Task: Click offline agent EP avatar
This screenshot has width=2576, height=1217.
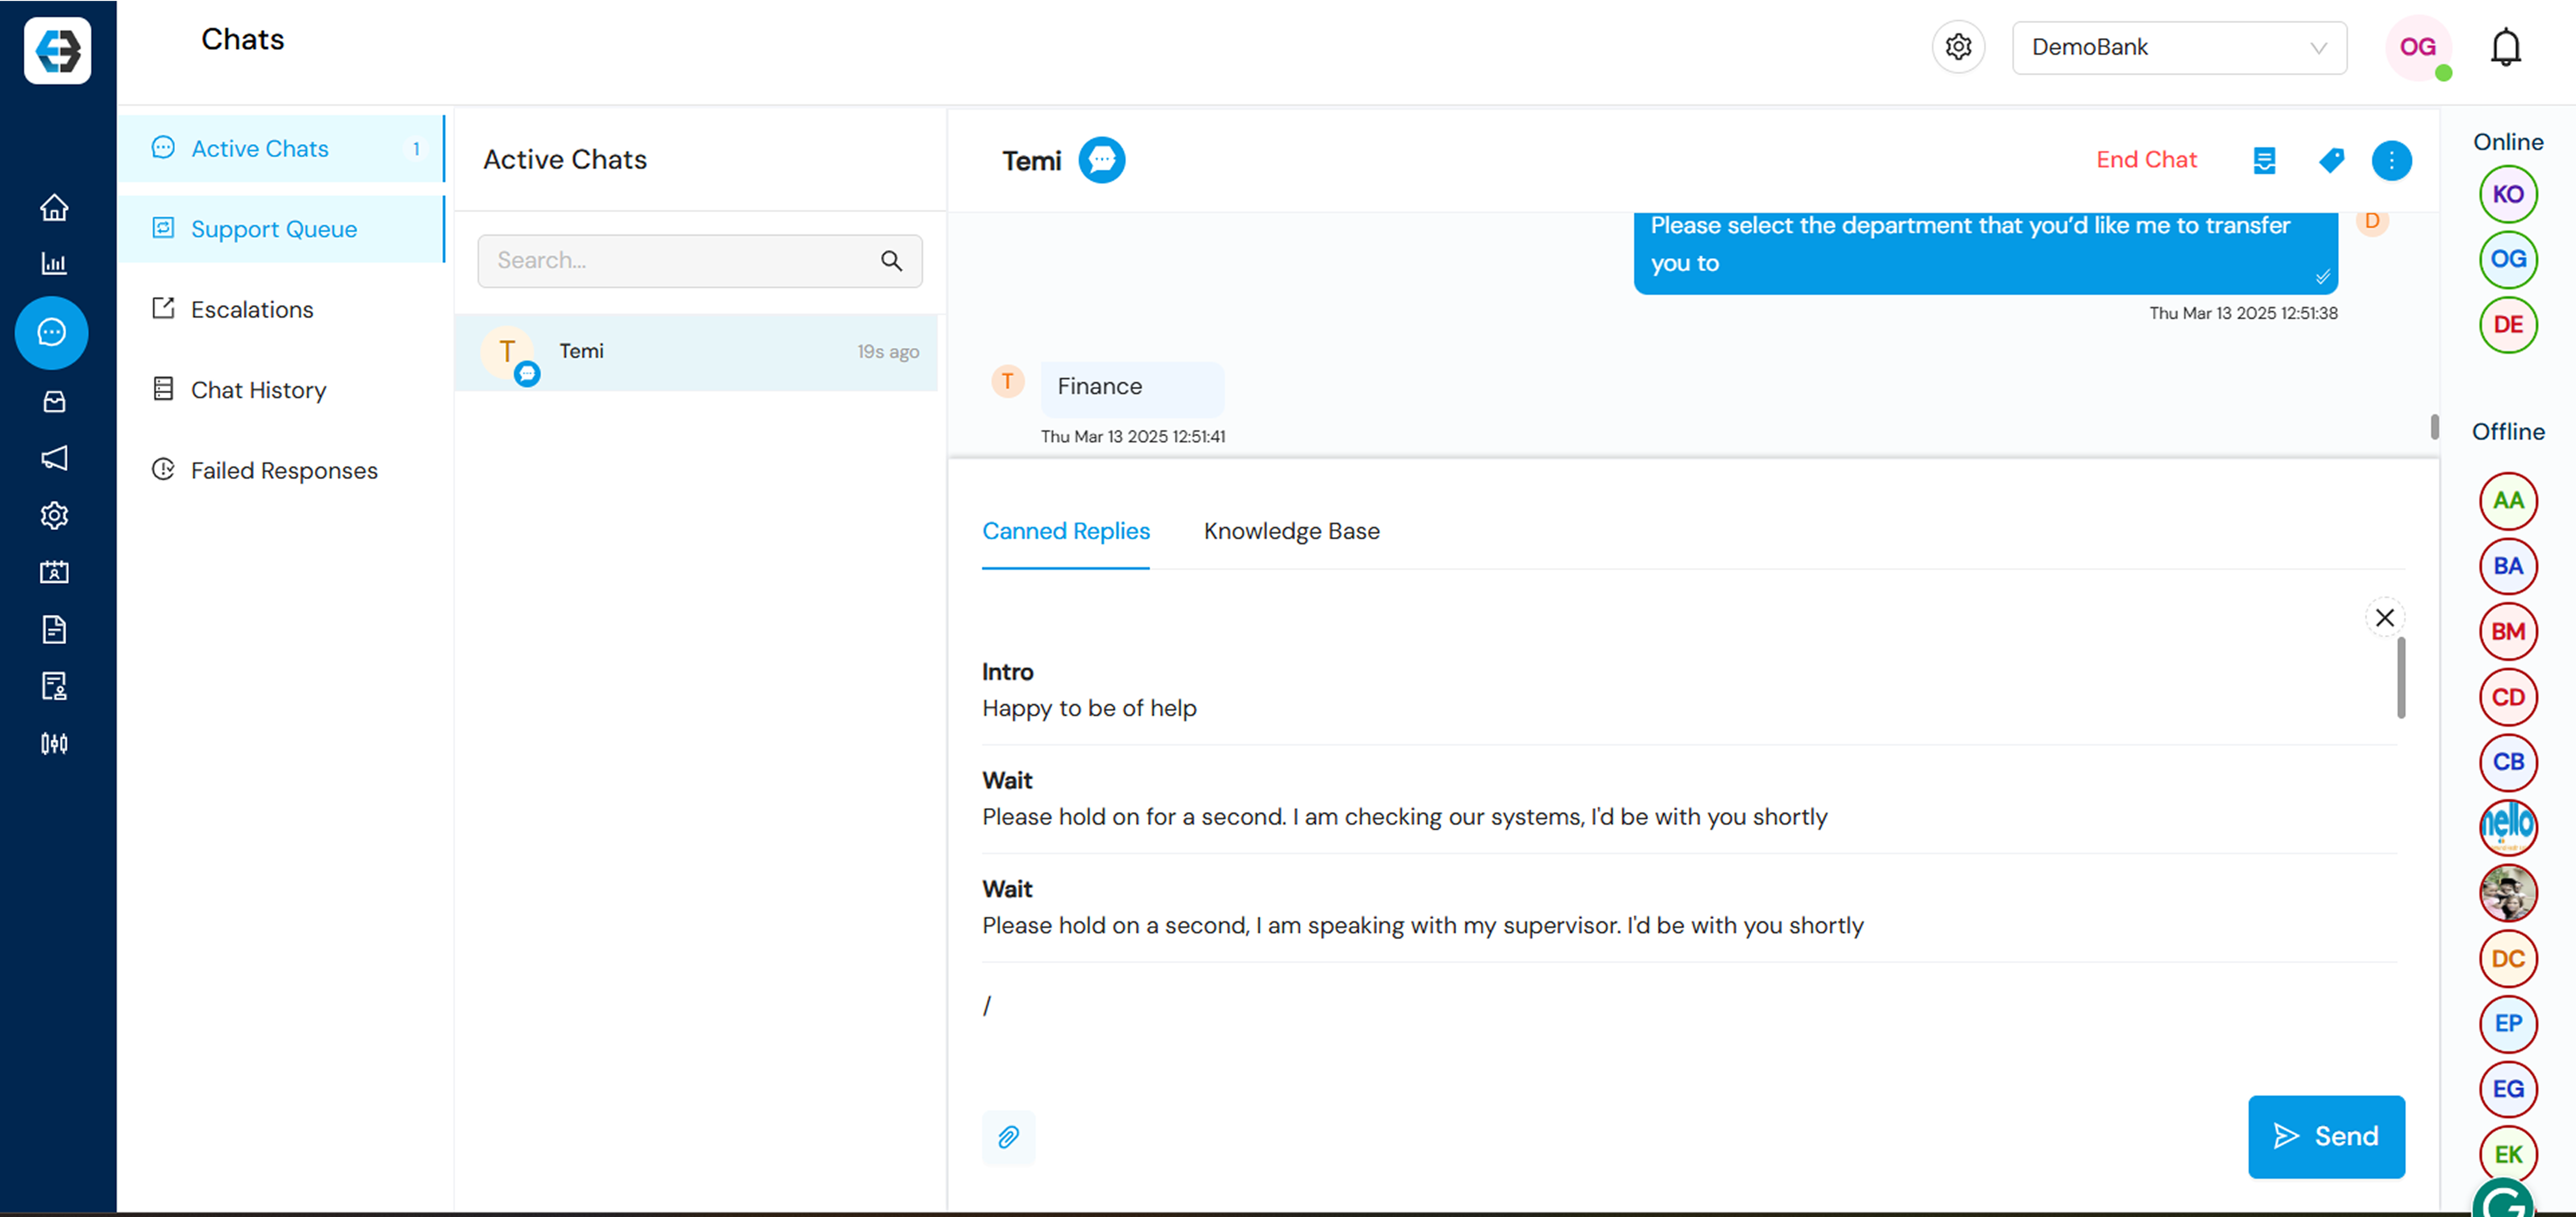Action: click(2508, 1024)
